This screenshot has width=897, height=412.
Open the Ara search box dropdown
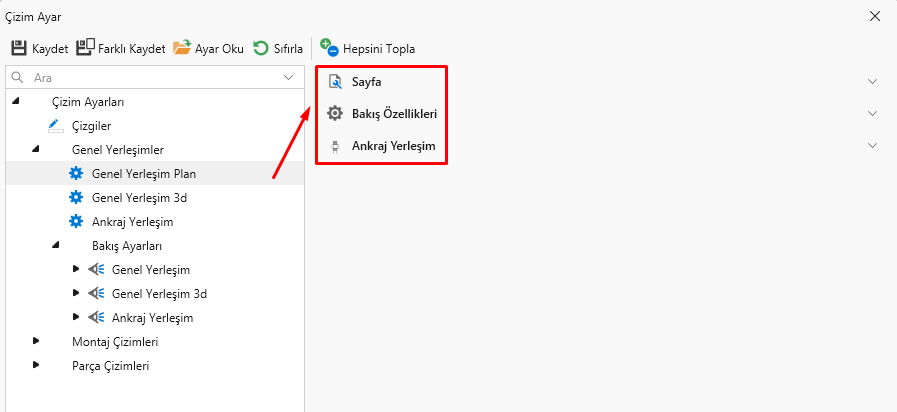(289, 77)
